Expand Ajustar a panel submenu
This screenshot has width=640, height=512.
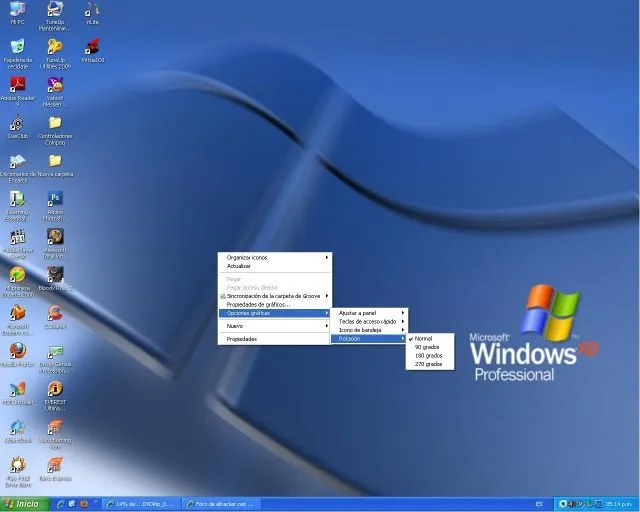pyautogui.click(x=369, y=313)
